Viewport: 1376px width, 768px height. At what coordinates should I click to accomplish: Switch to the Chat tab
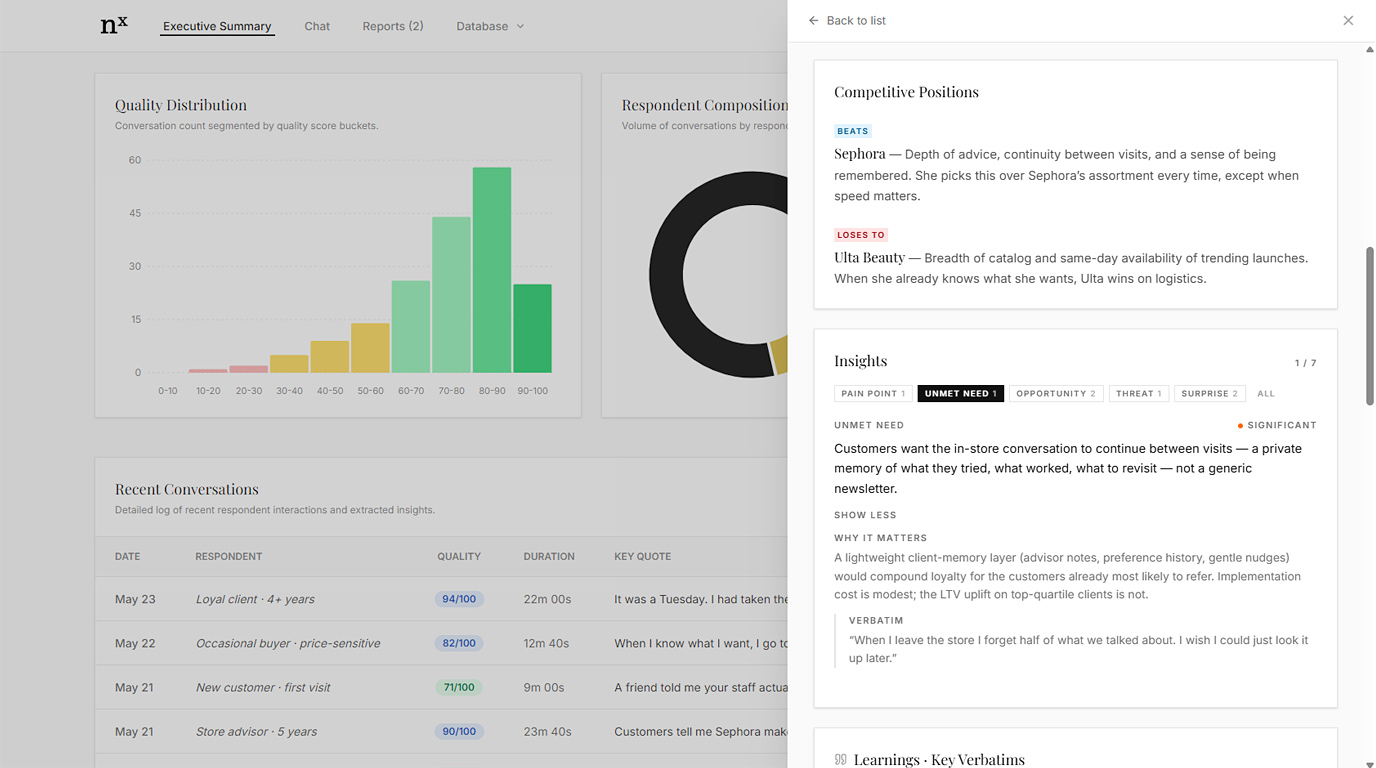tap(317, 26)
